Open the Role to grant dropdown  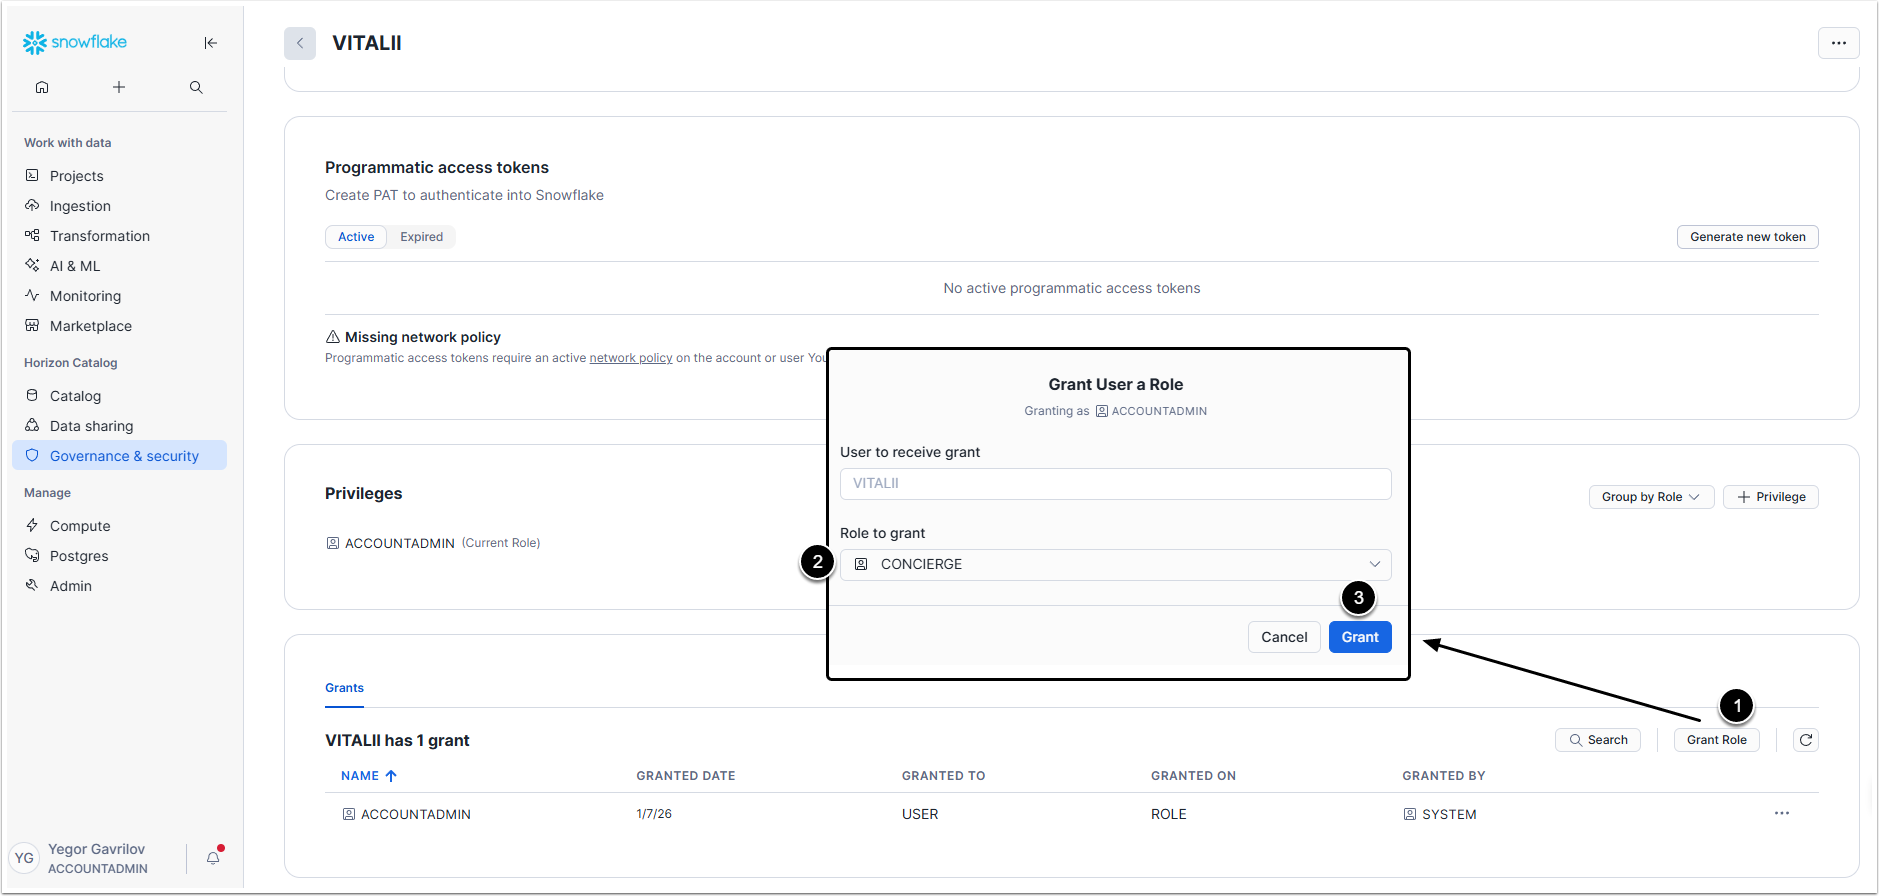pyautogui.click(x=1115, y=565)
